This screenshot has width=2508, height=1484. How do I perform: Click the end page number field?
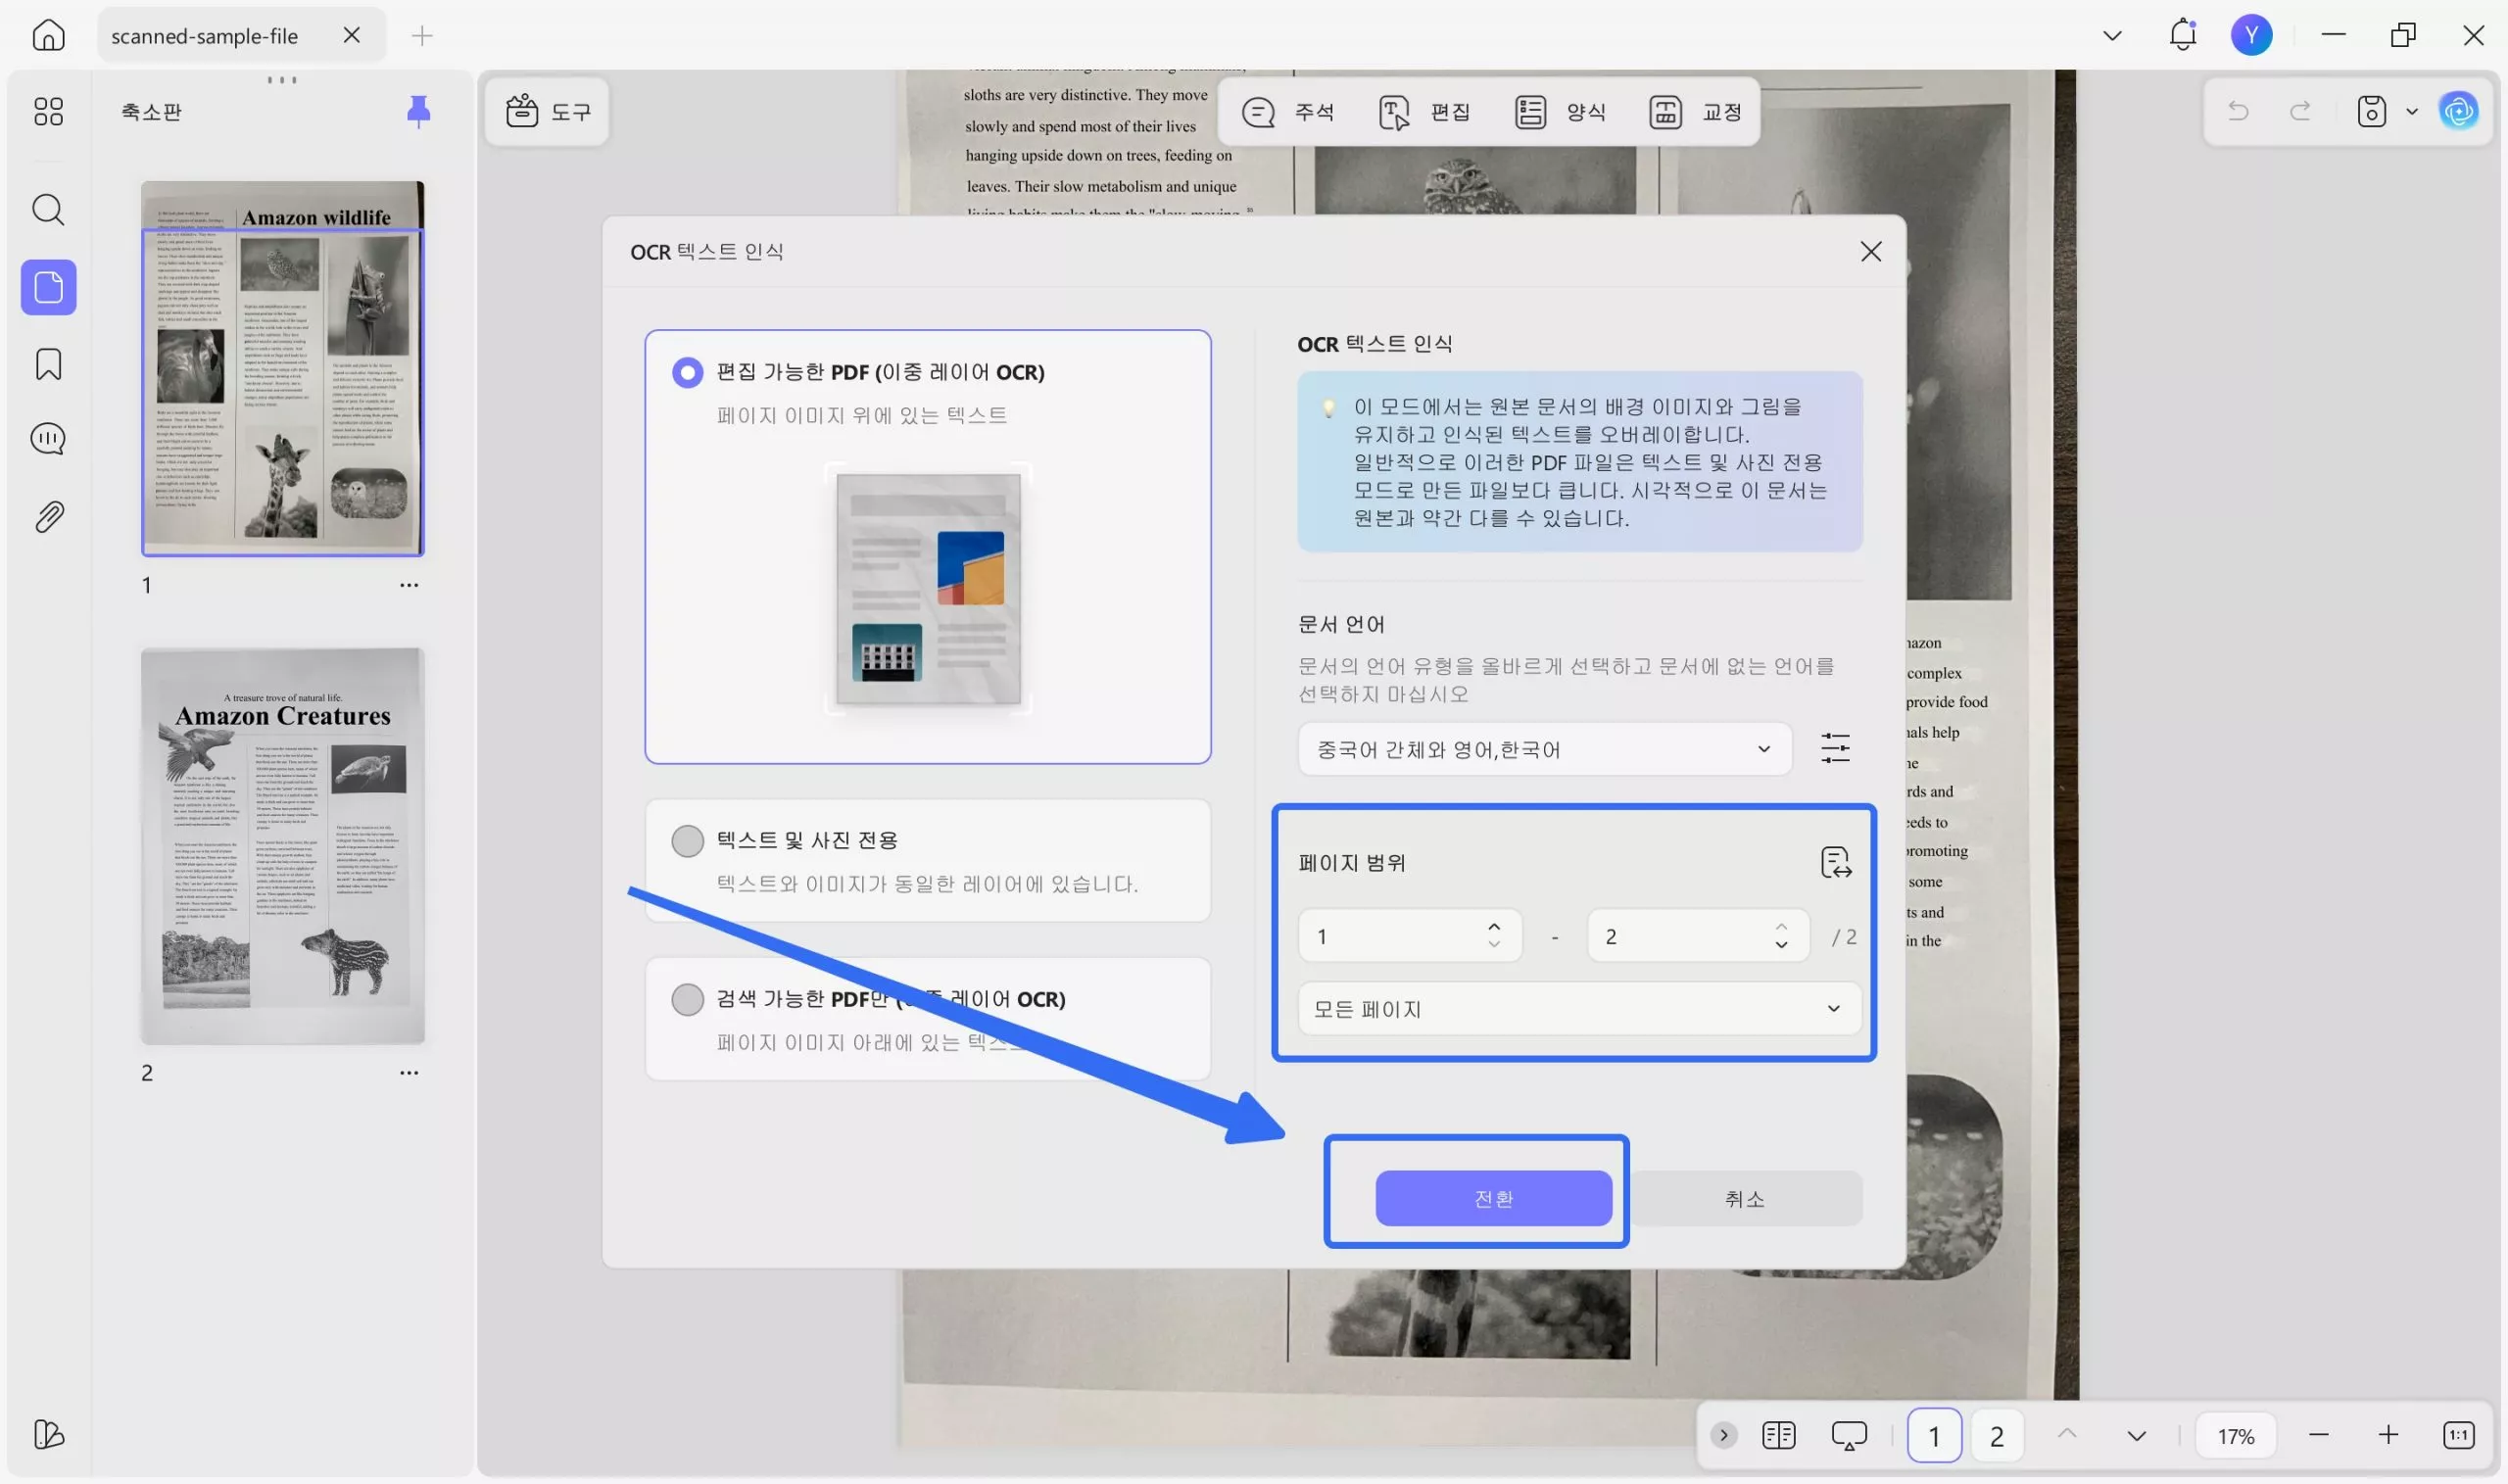pyautogui.click(x=1697, y=936)
